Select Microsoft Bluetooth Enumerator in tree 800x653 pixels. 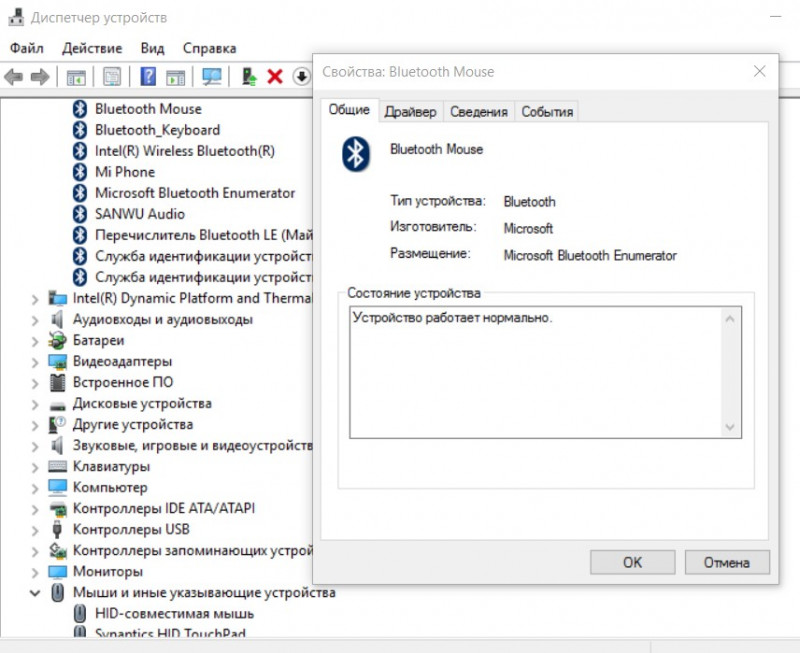pos(195,193)
